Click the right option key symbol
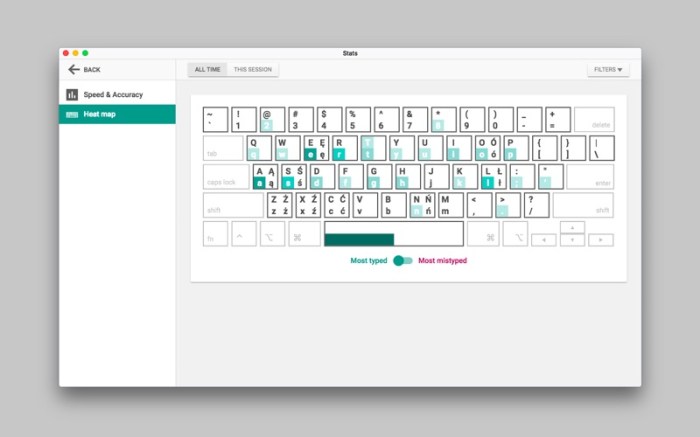The height and width of the screenshot is (437, 700). (519, 238)
